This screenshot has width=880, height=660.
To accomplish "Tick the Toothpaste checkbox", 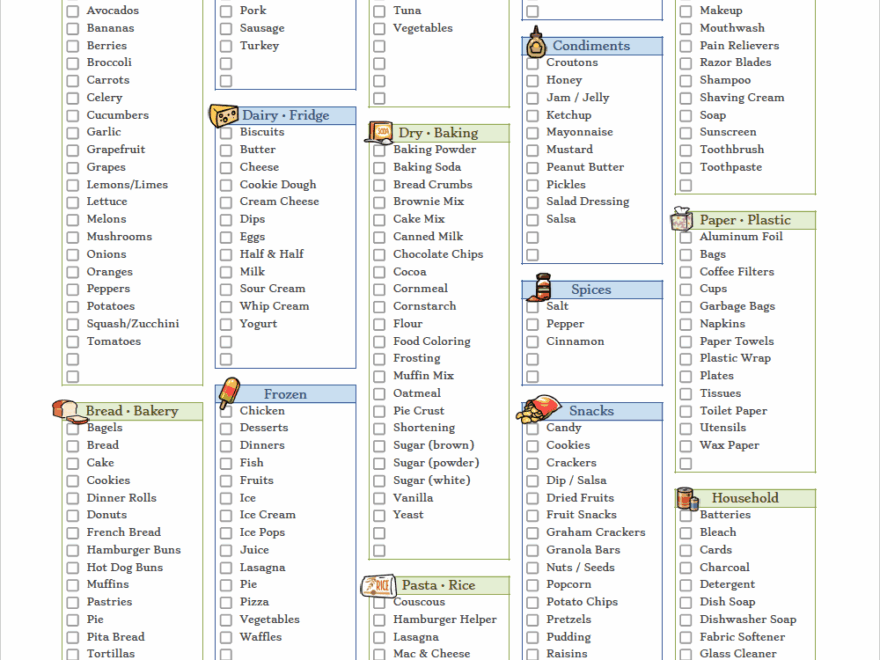I will [684, 167].
